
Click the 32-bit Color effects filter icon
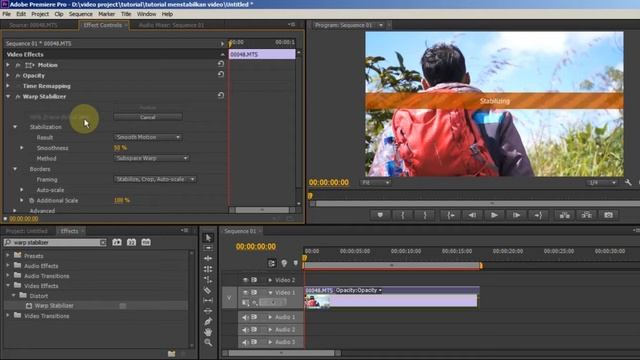click(131, 242)
